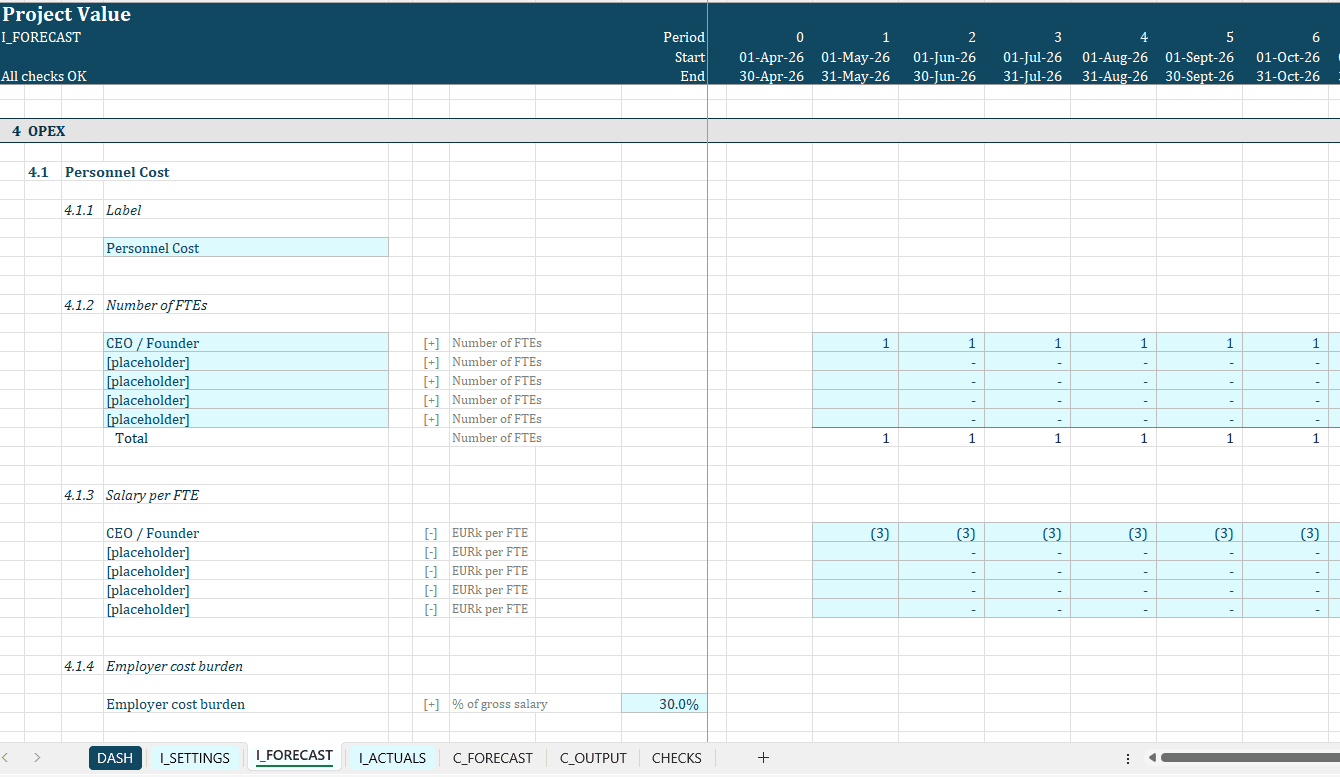Screen dimensions: 1340x777
Task: Expand the [-] marker on the fourth placeholder salary row
Action: tap(431, 589)
